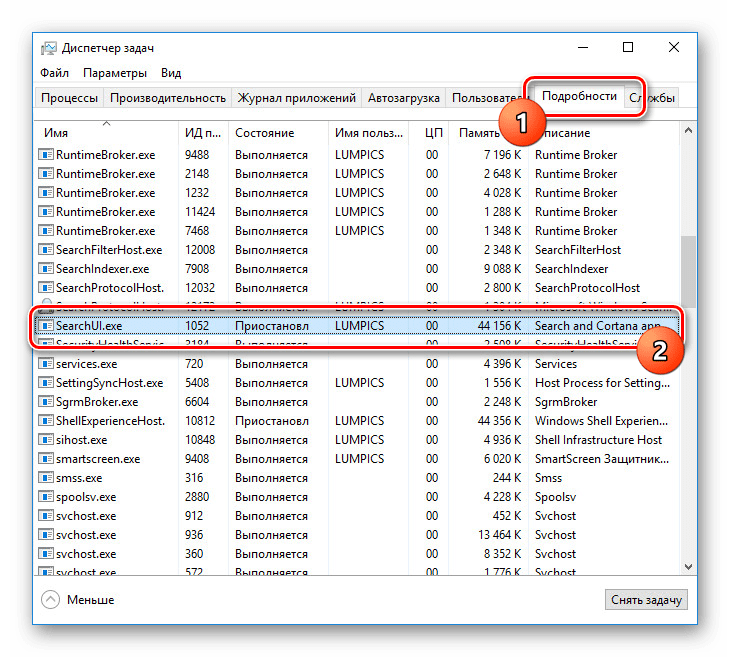The width and height of the screenshot is (730, 657).
Task: Click PID value 10848
Action: point(200,440)
